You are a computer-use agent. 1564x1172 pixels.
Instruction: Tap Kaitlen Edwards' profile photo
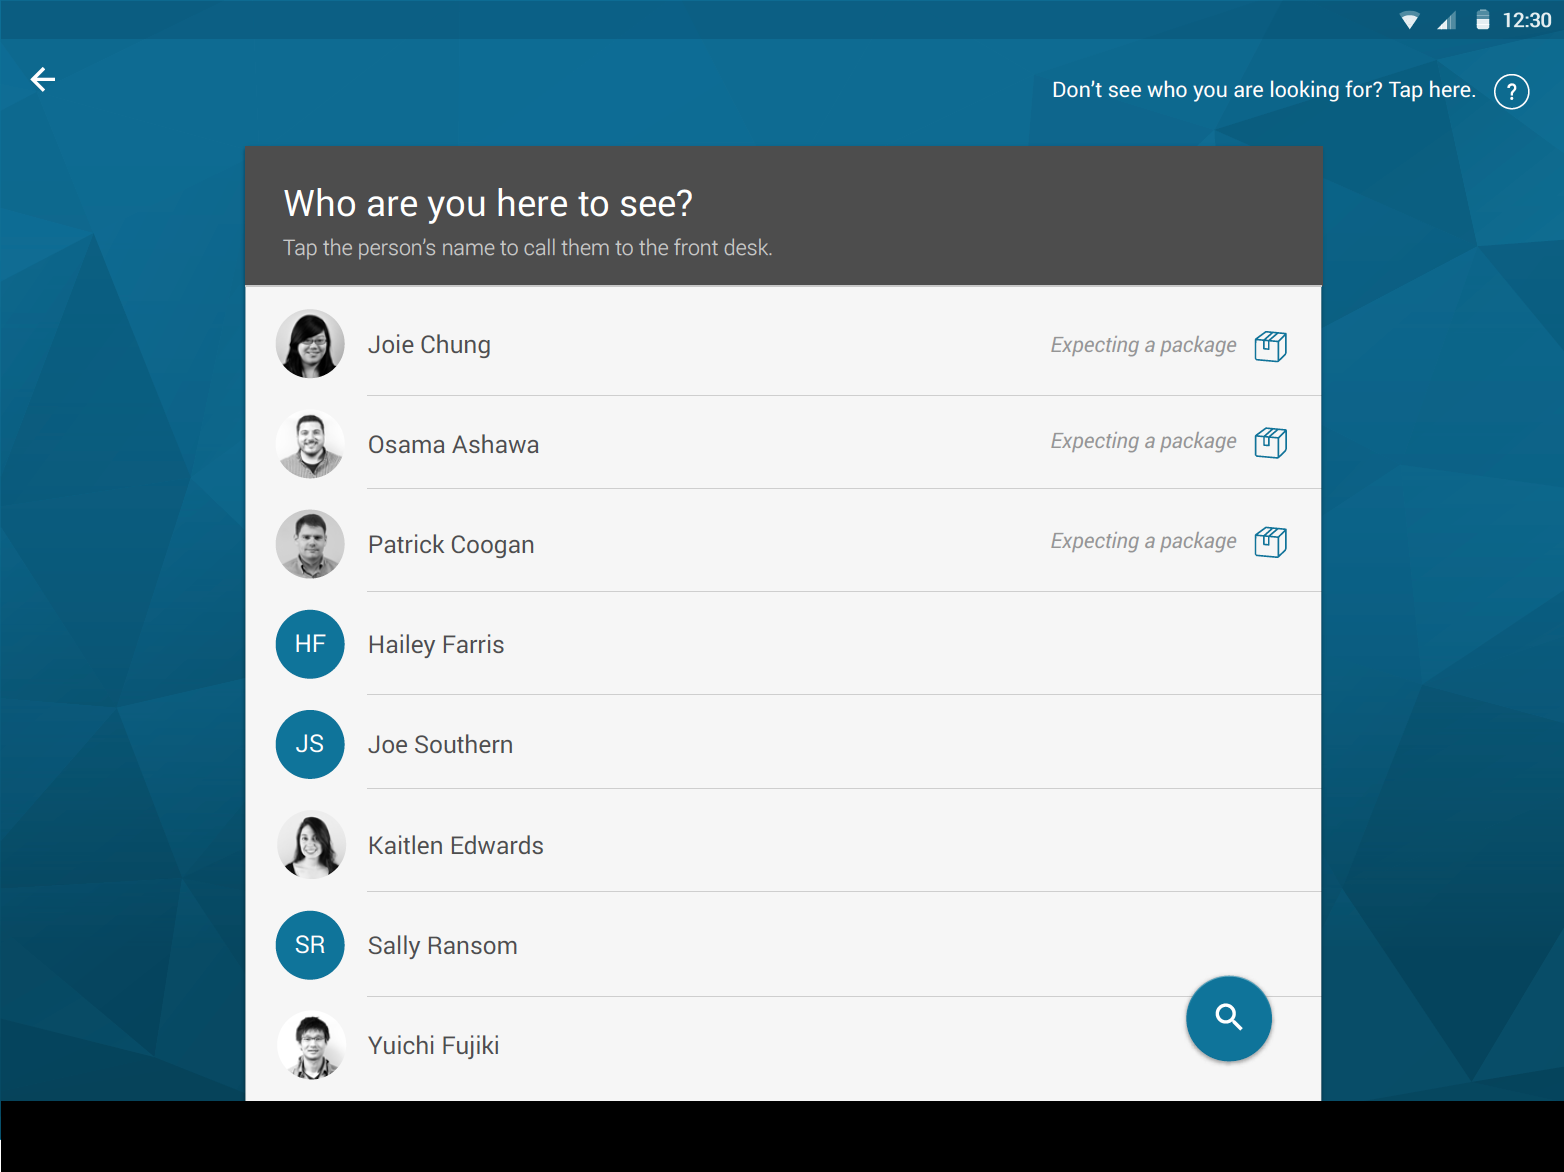click(x=311, y=845)
